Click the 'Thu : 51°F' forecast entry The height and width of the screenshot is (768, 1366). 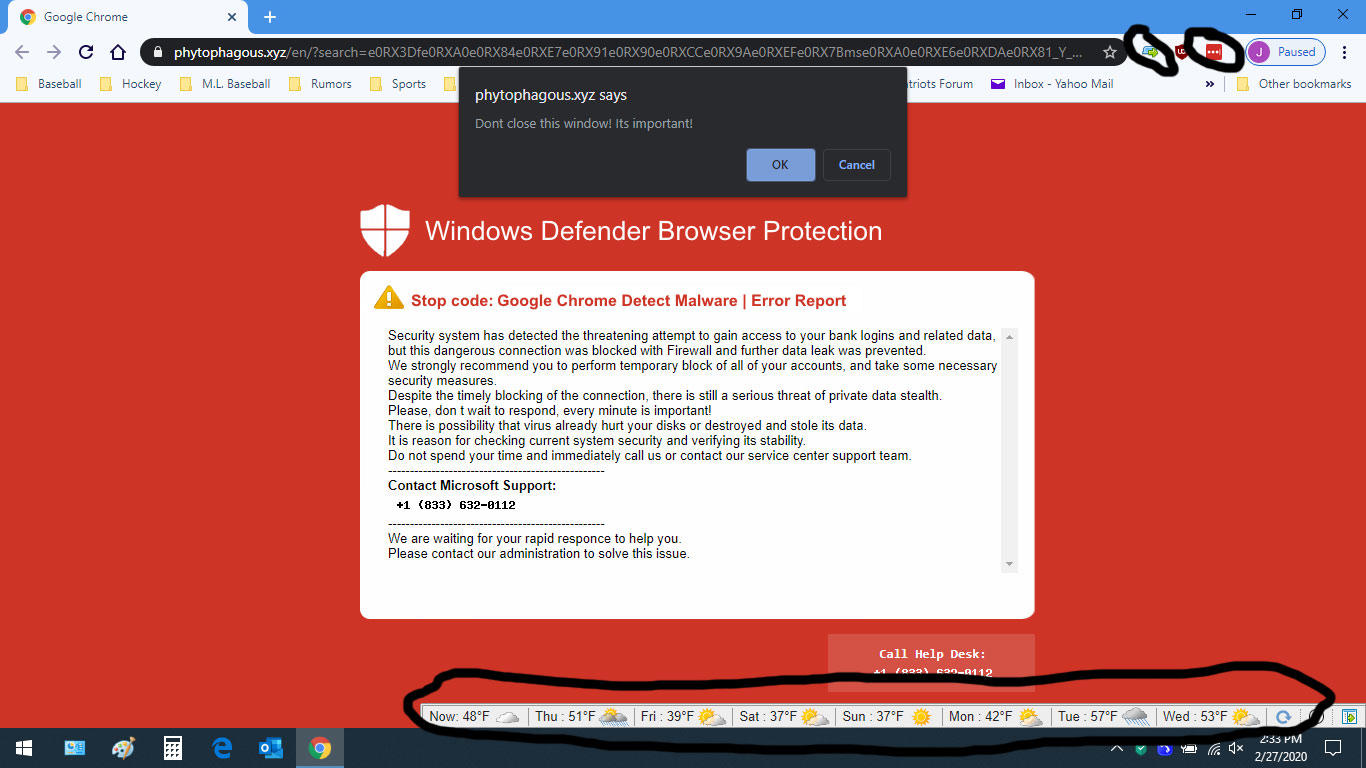pos(581,716)
